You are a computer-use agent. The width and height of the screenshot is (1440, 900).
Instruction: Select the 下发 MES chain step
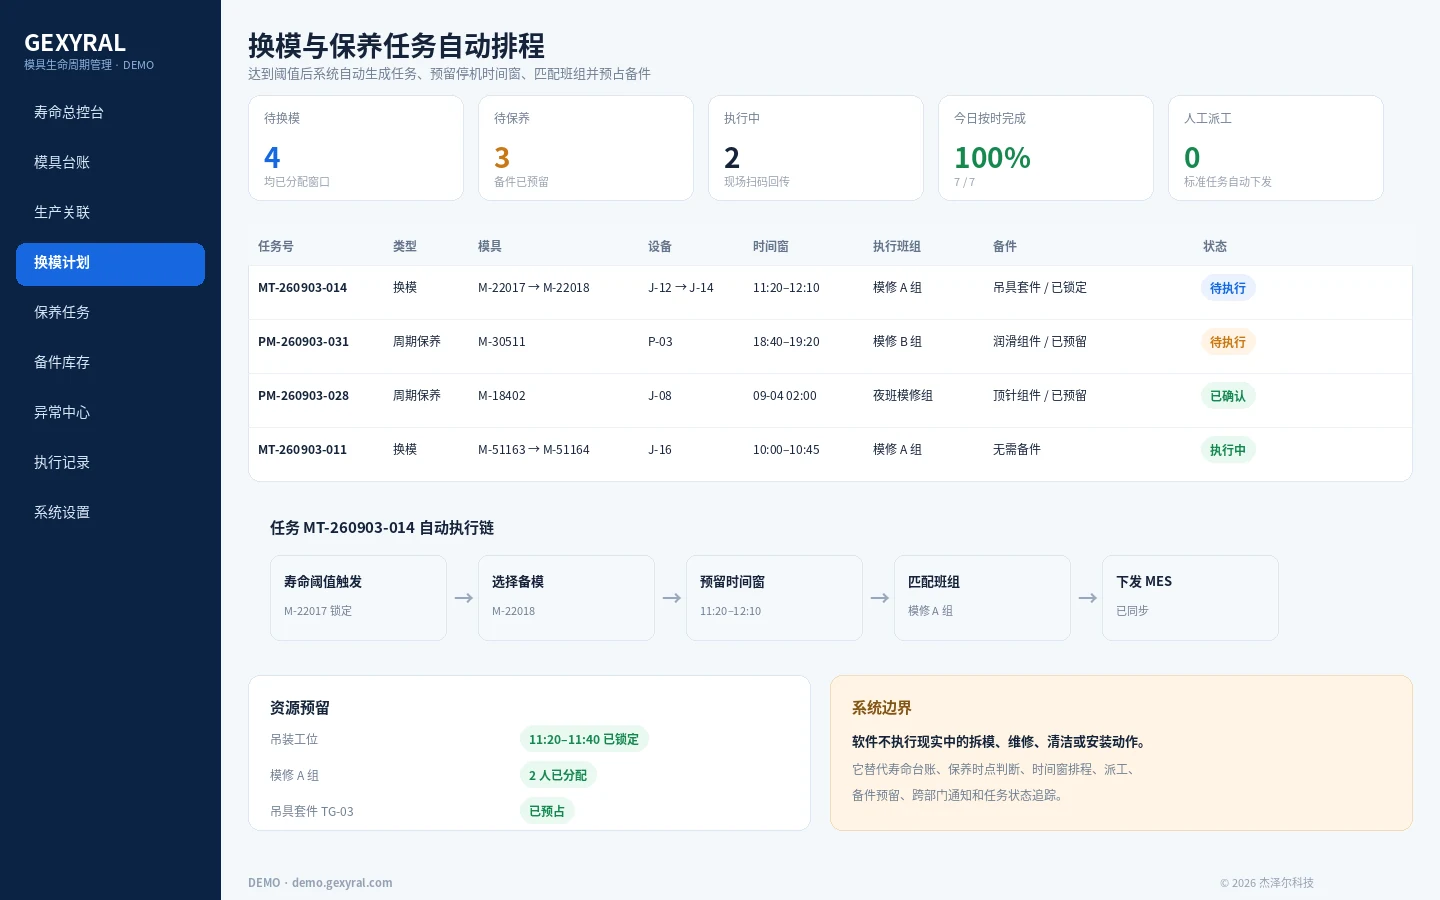click(1190, 598)
